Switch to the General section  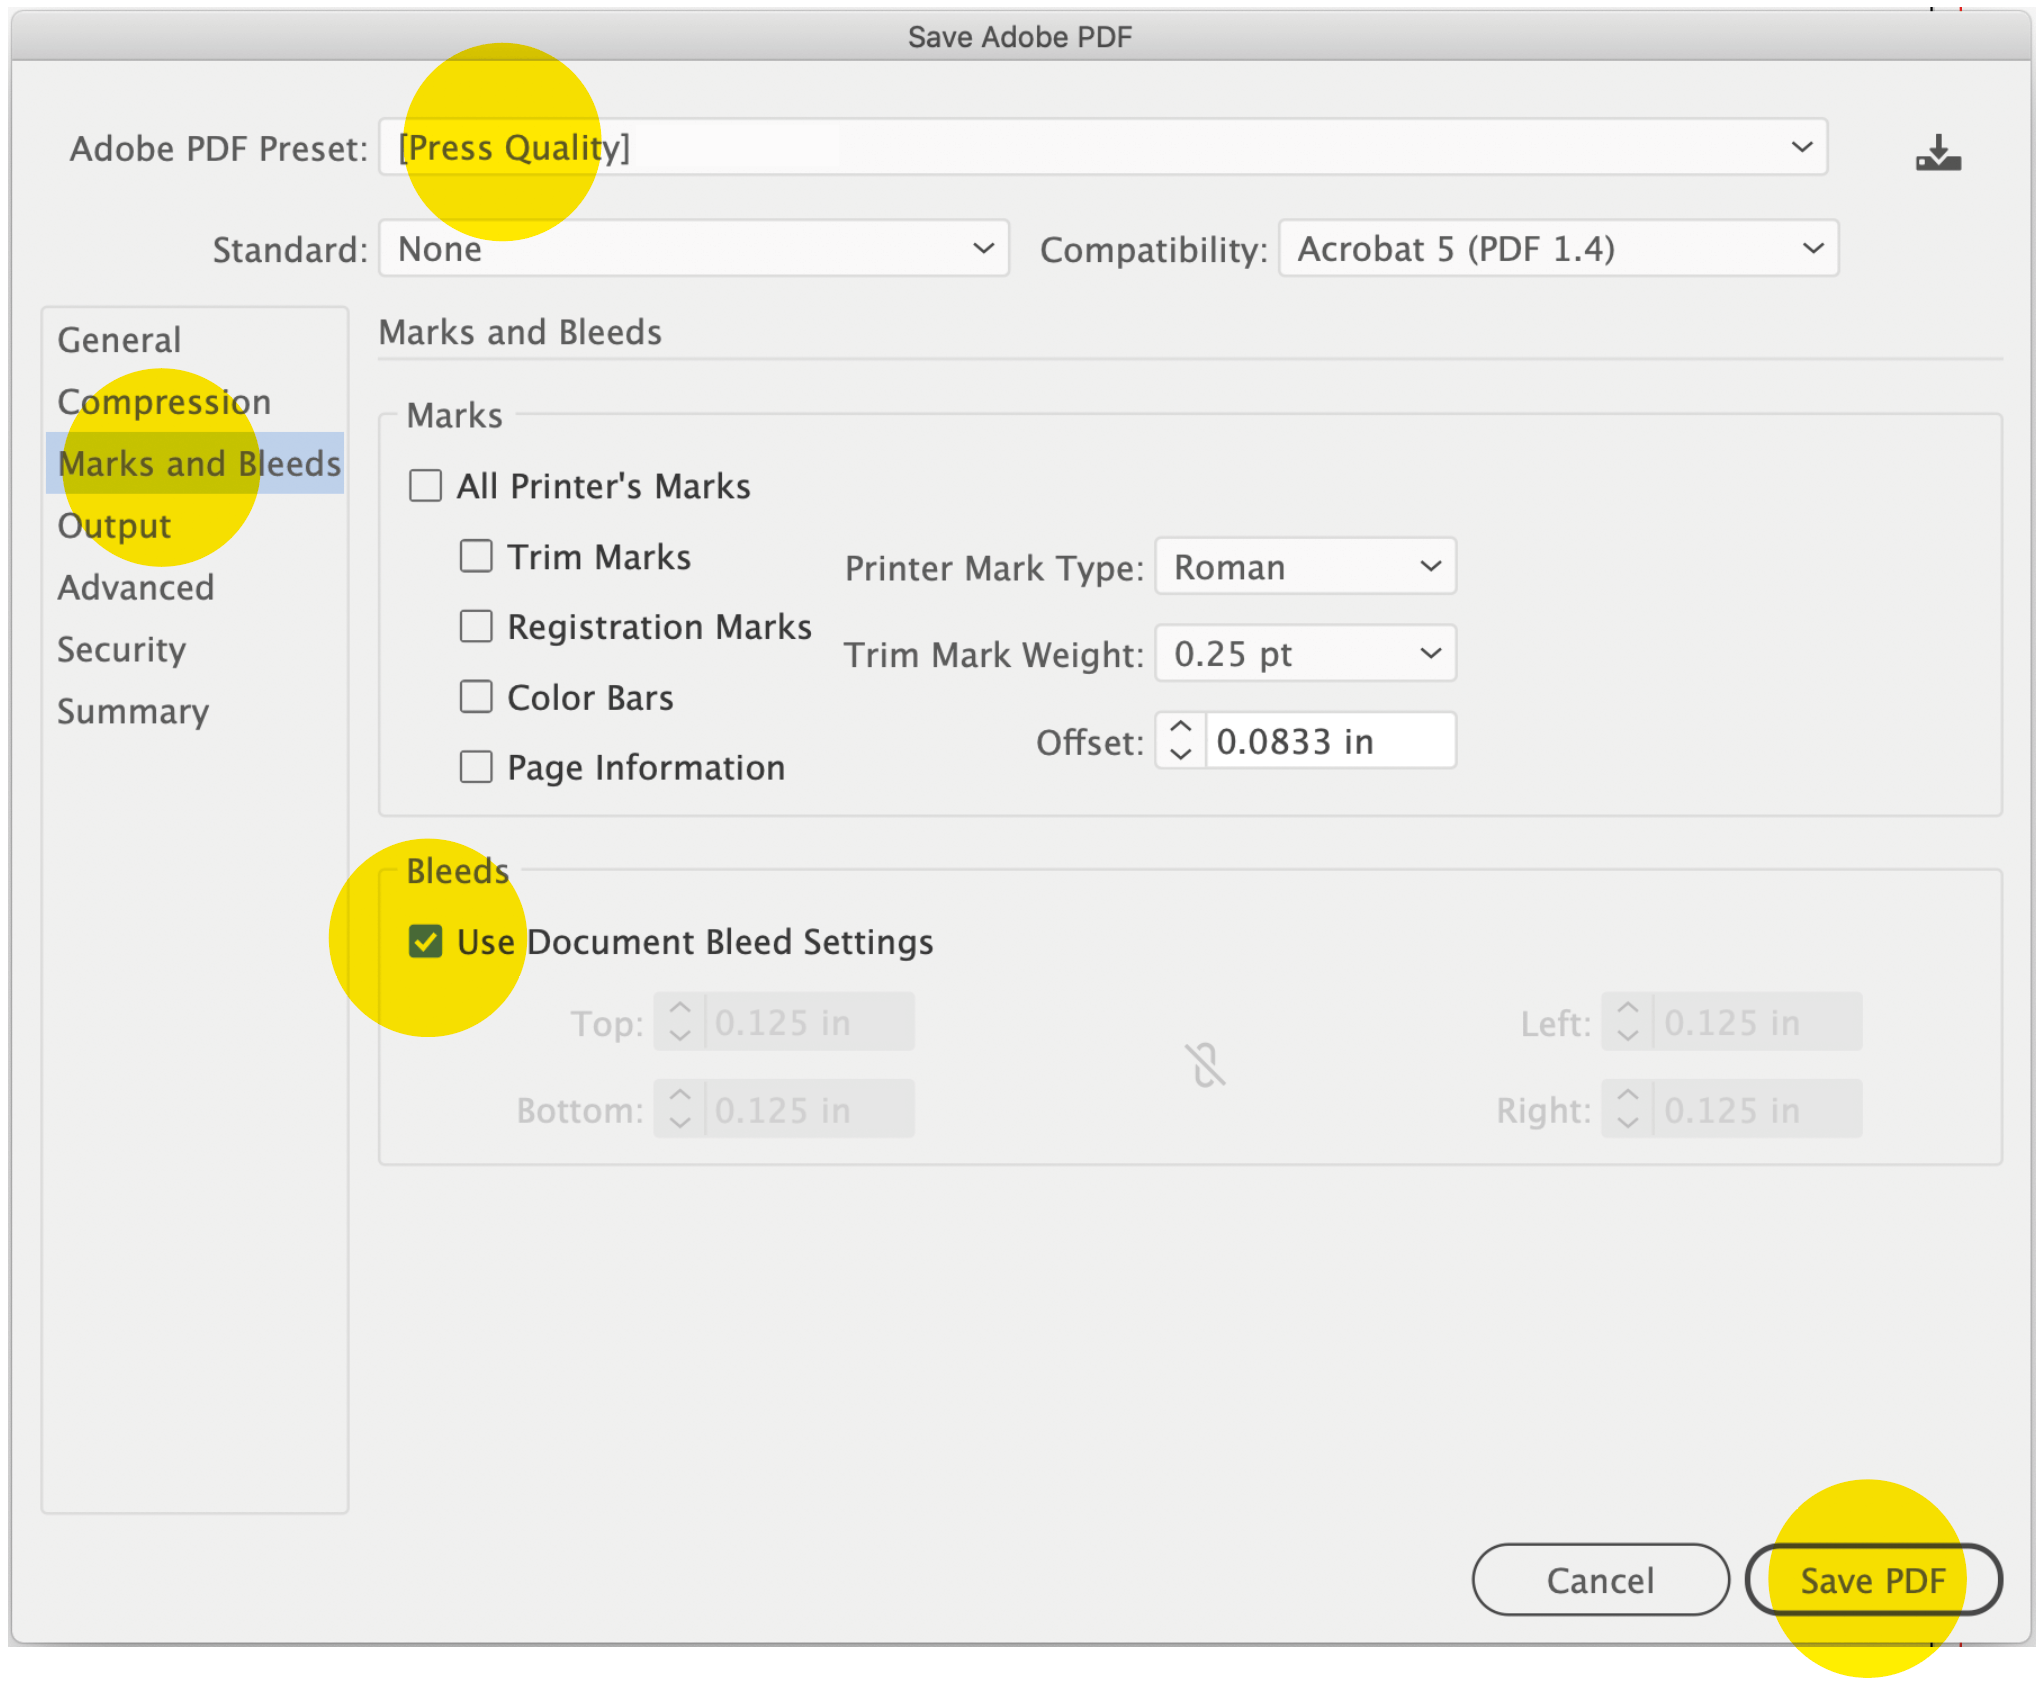pos(119,340)
